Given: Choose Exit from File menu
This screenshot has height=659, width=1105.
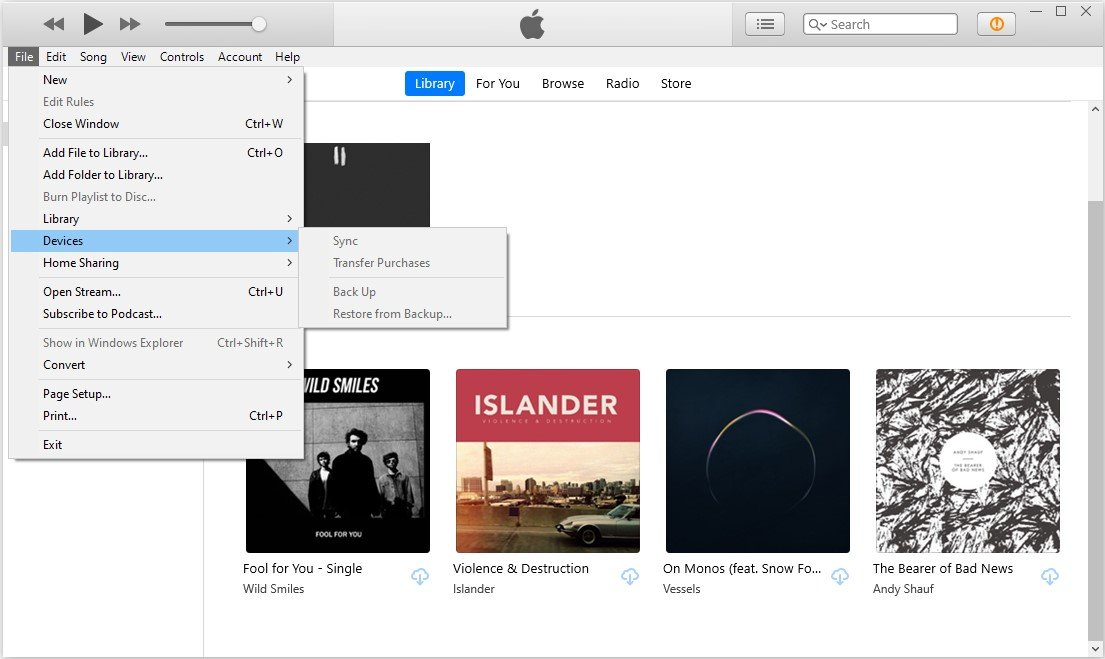Looking at the screenshot, I should 156,444.
